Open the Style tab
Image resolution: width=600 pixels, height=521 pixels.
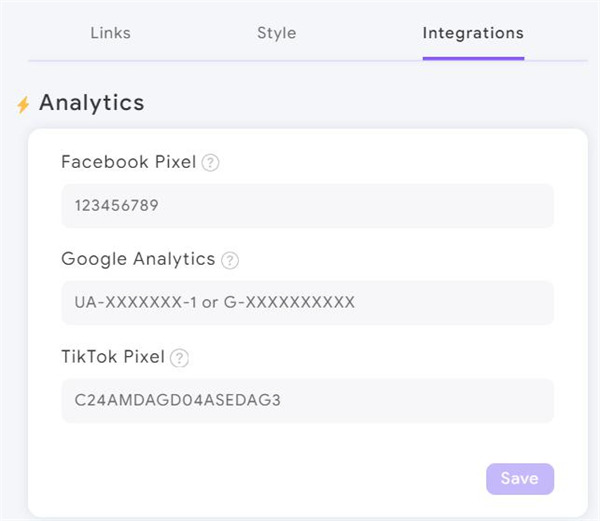(277, 33)
